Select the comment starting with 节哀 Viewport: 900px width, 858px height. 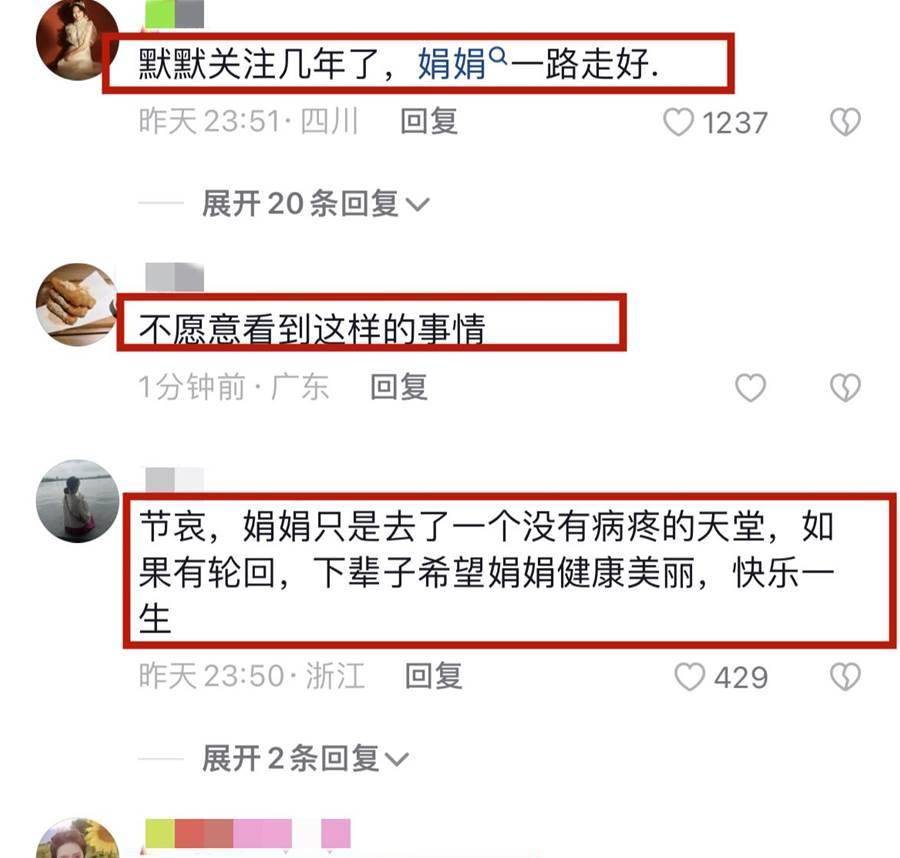tap(487, 572)
